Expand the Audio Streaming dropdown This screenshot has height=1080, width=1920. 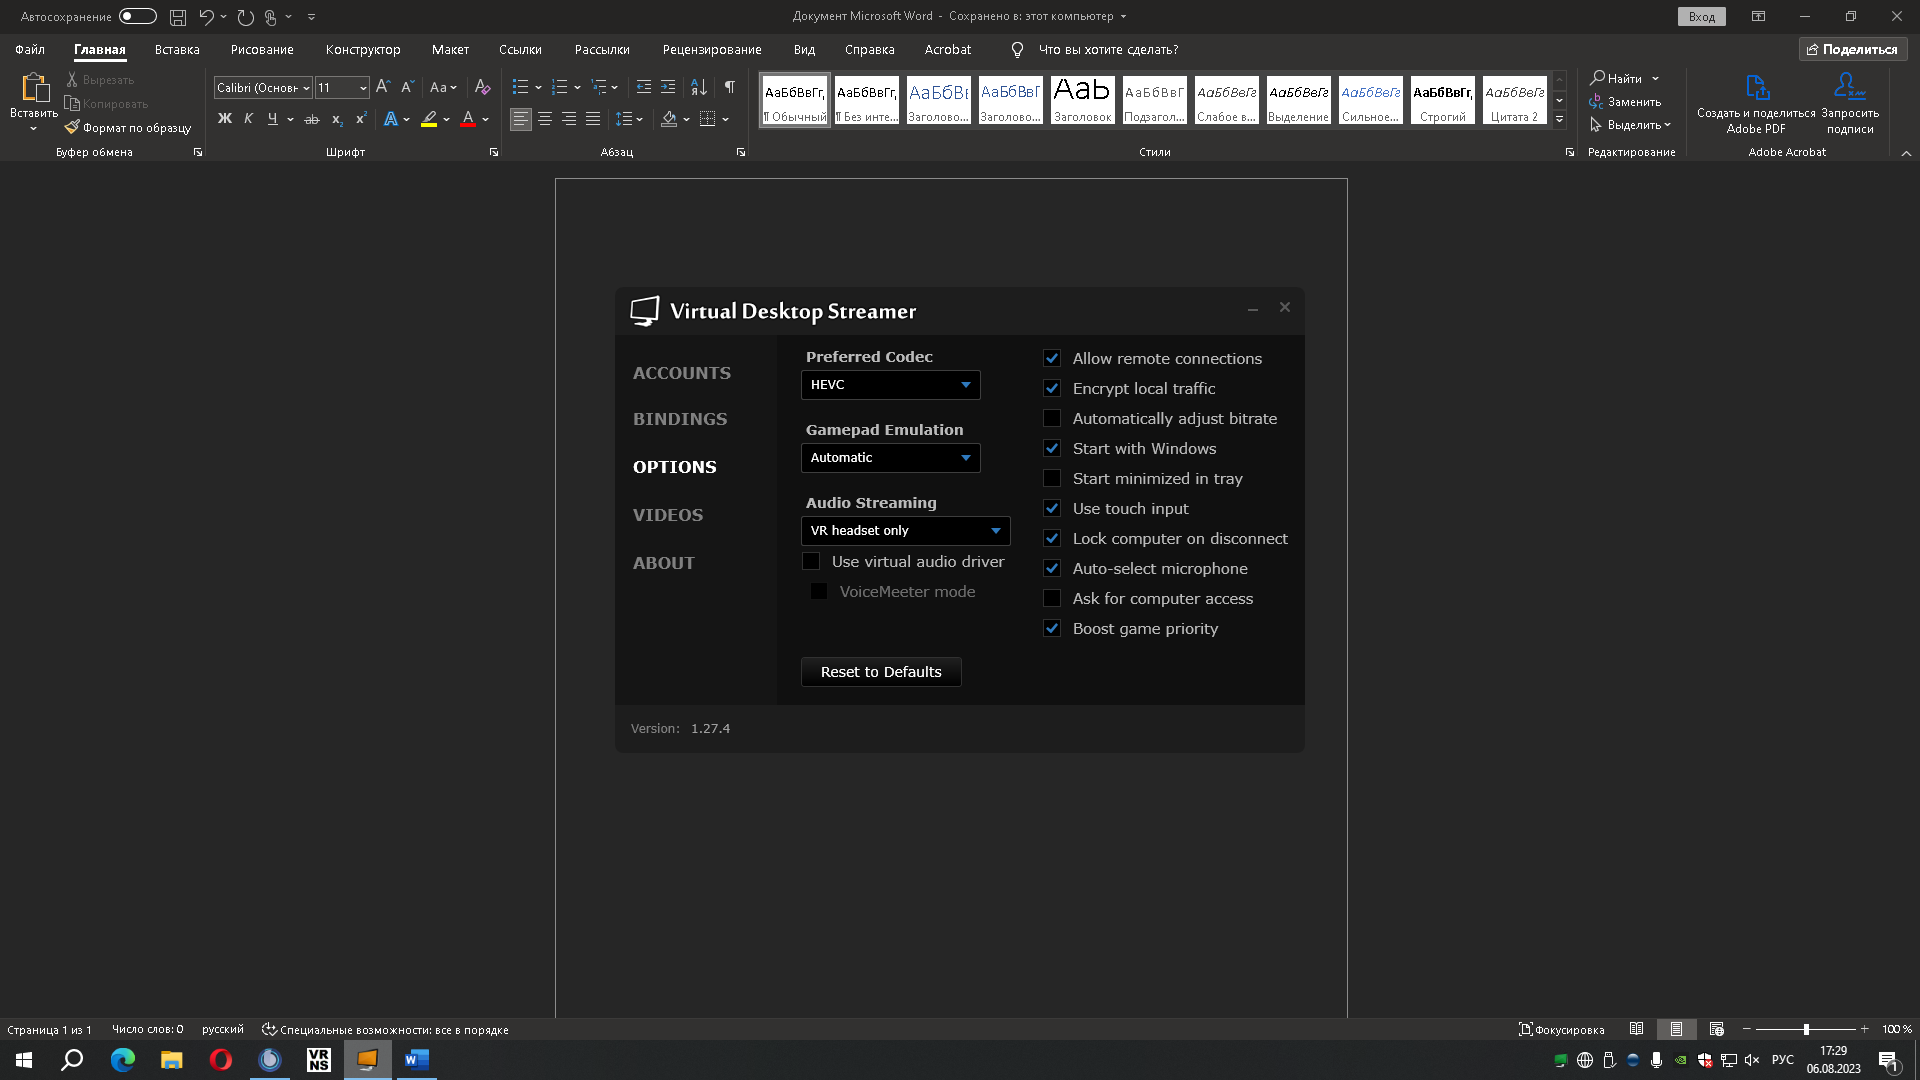coord(905,531)
